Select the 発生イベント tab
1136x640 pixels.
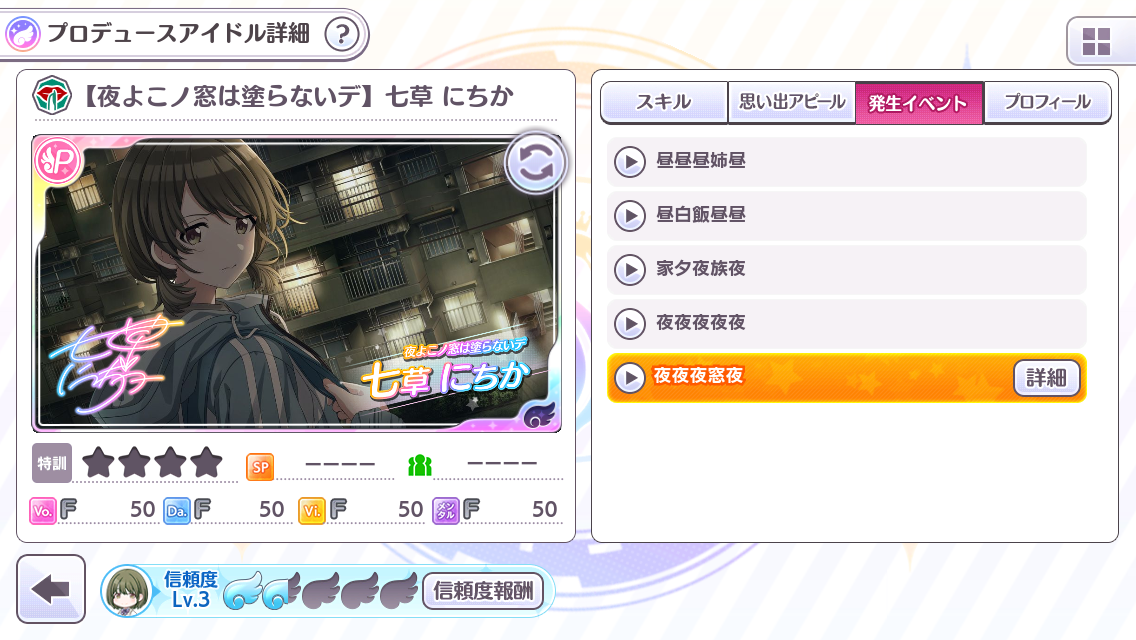pos(919,103)
